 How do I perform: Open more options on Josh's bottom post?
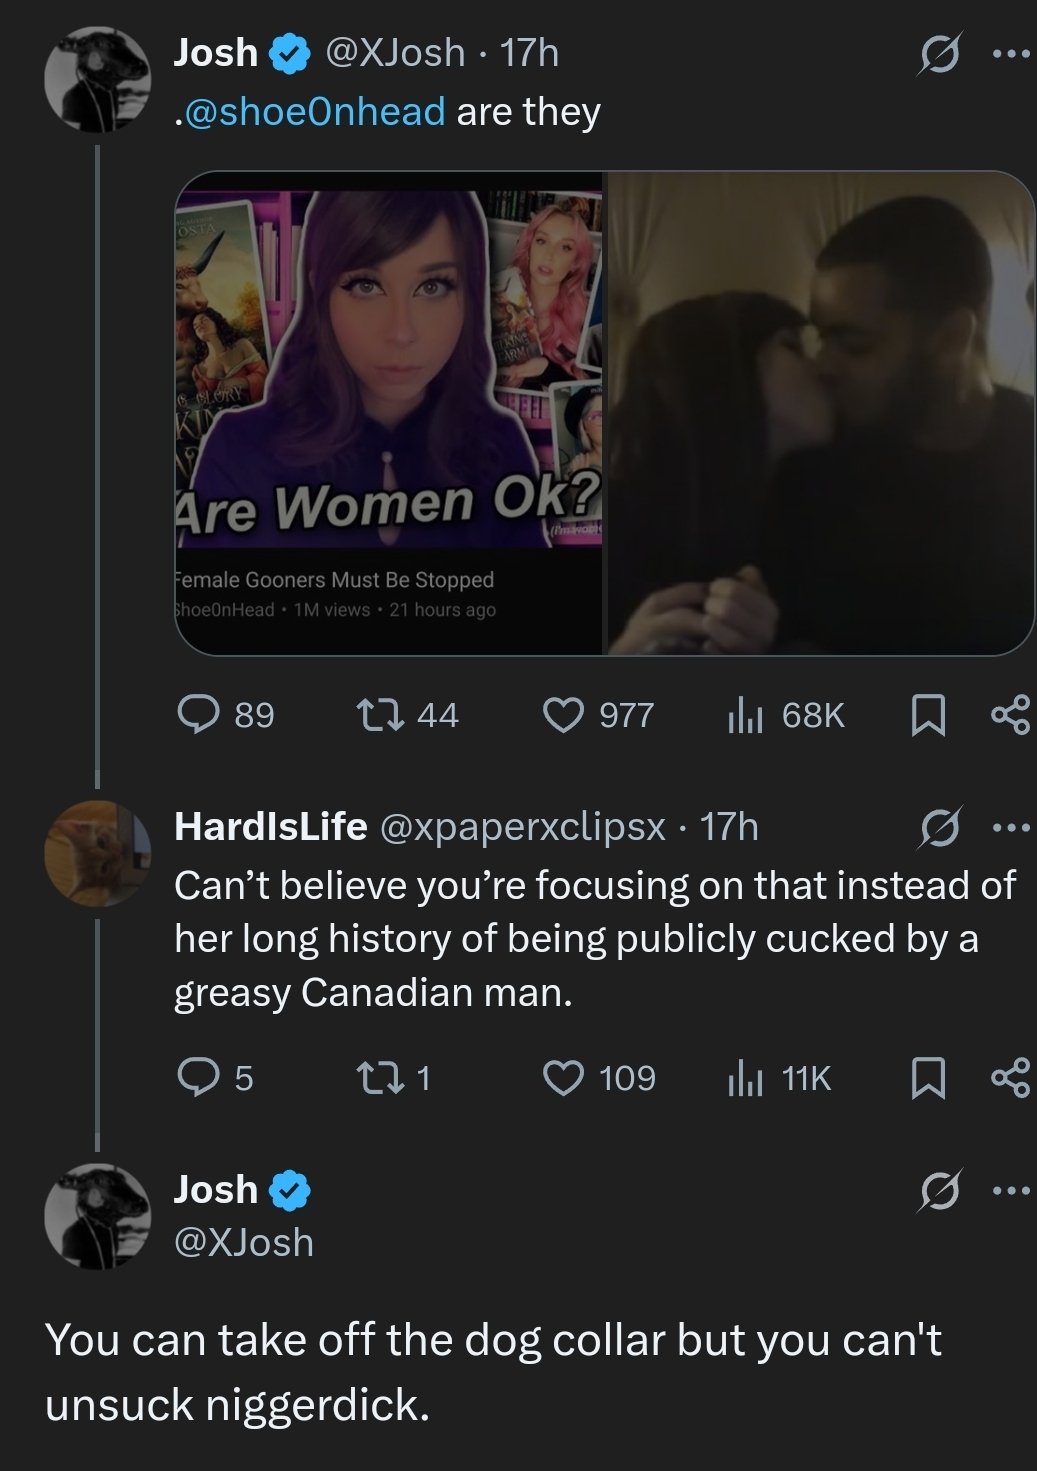pos(1011,1190)
